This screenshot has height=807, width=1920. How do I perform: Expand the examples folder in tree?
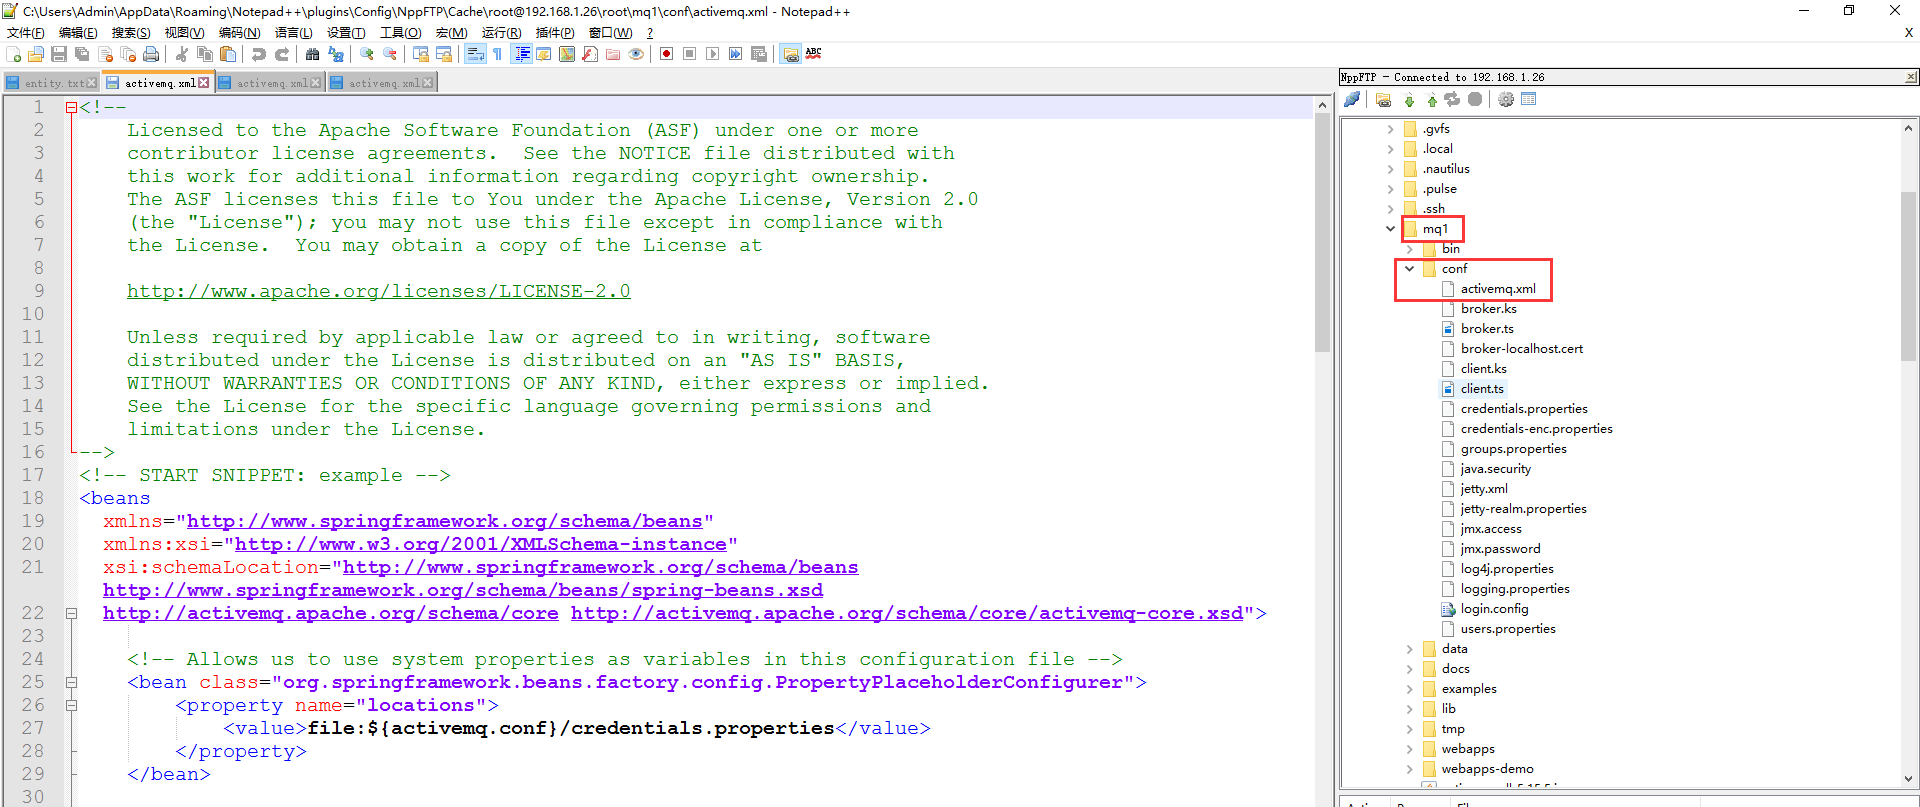(x=1409, y=689)
